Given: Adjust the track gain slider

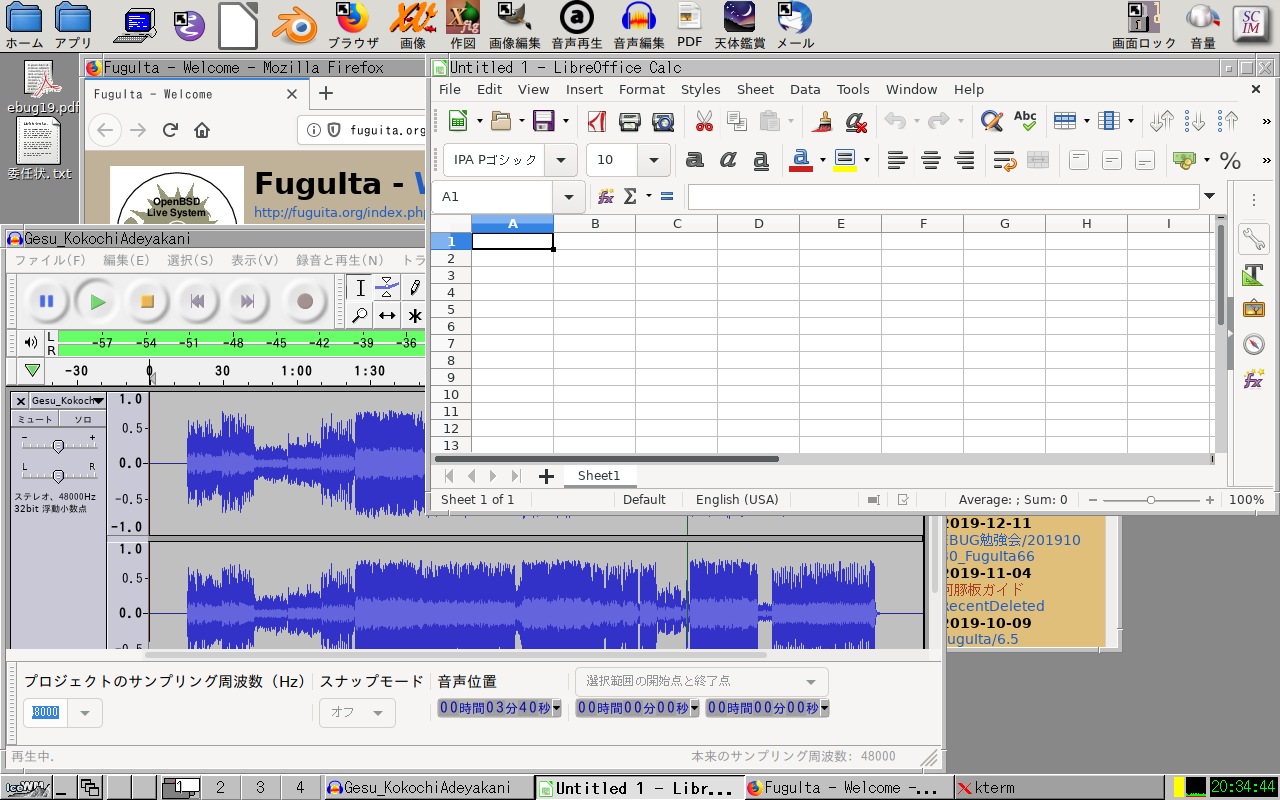Looking at the screenshot, I should pos(58,445).
